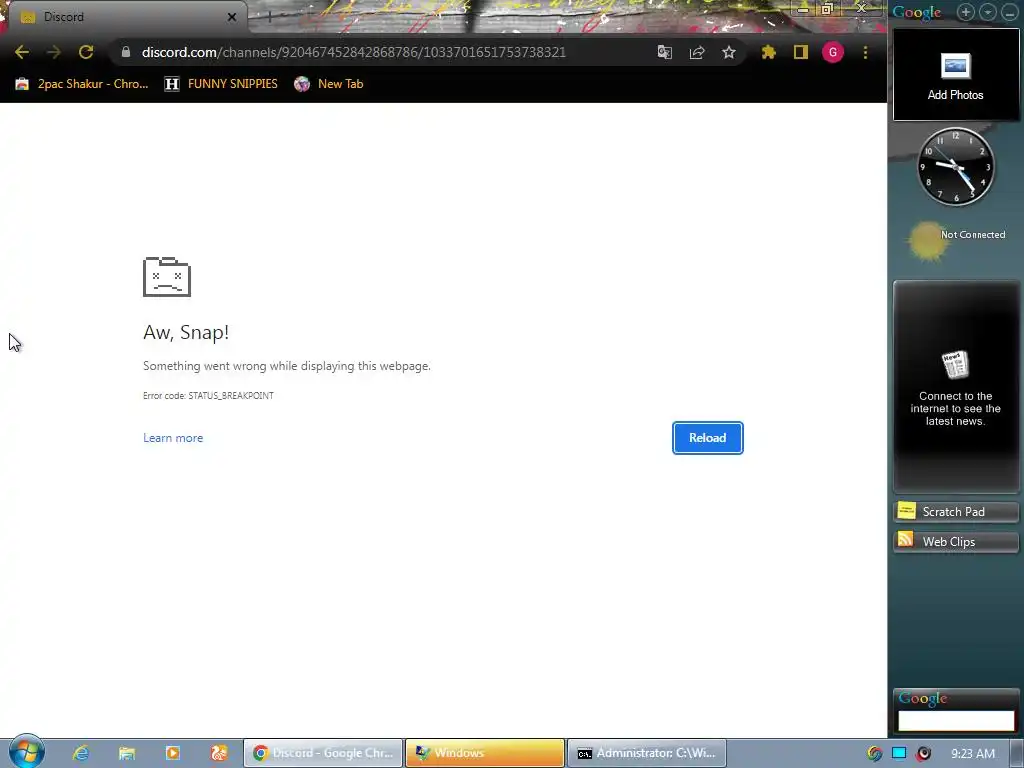Click the orange app icon on taskbar
The width and height of the screenshot is (1024, 768).
[219, 753]
